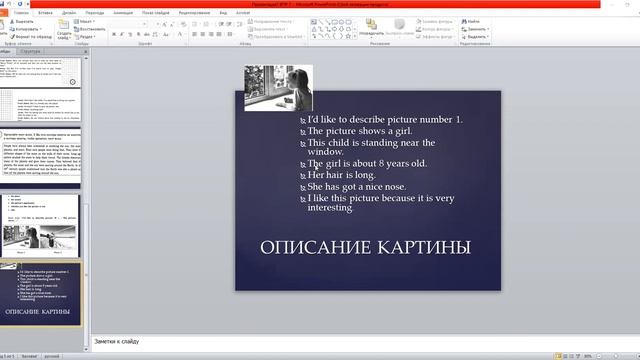The height and width of the screenshot is (360, 640).
Task: Open the slide Layout (Макет) dropdown
Action: (84, 21)
